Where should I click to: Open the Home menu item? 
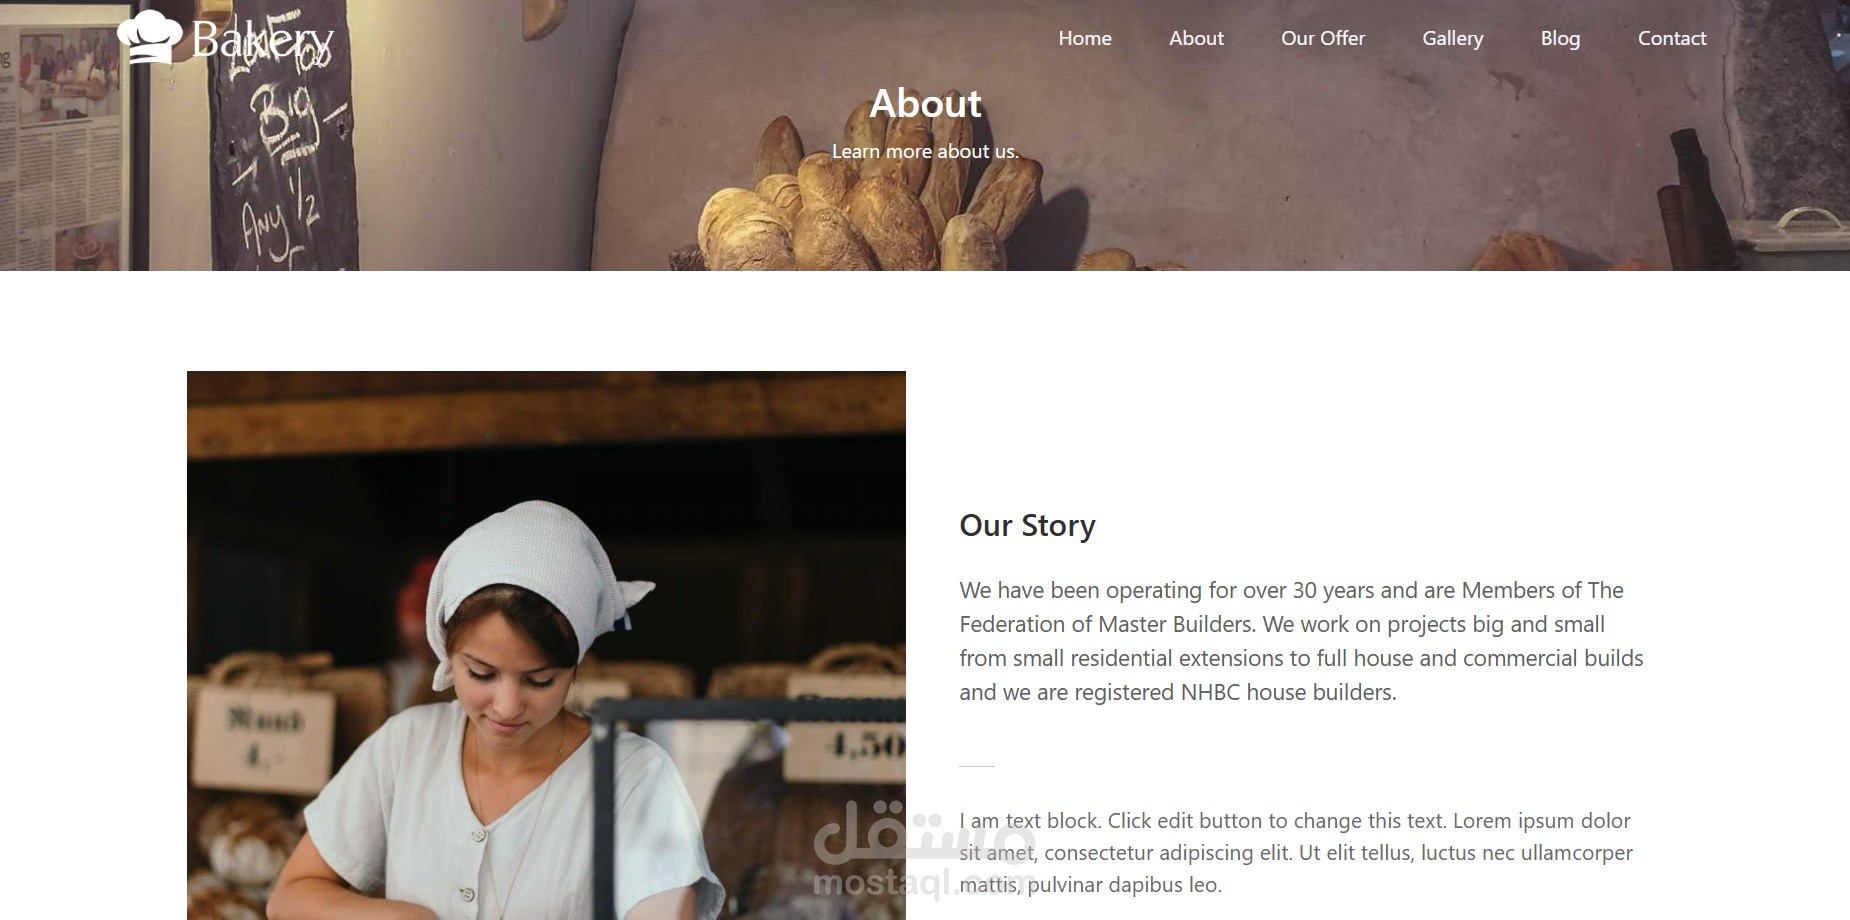click(x=1085, y=38)
